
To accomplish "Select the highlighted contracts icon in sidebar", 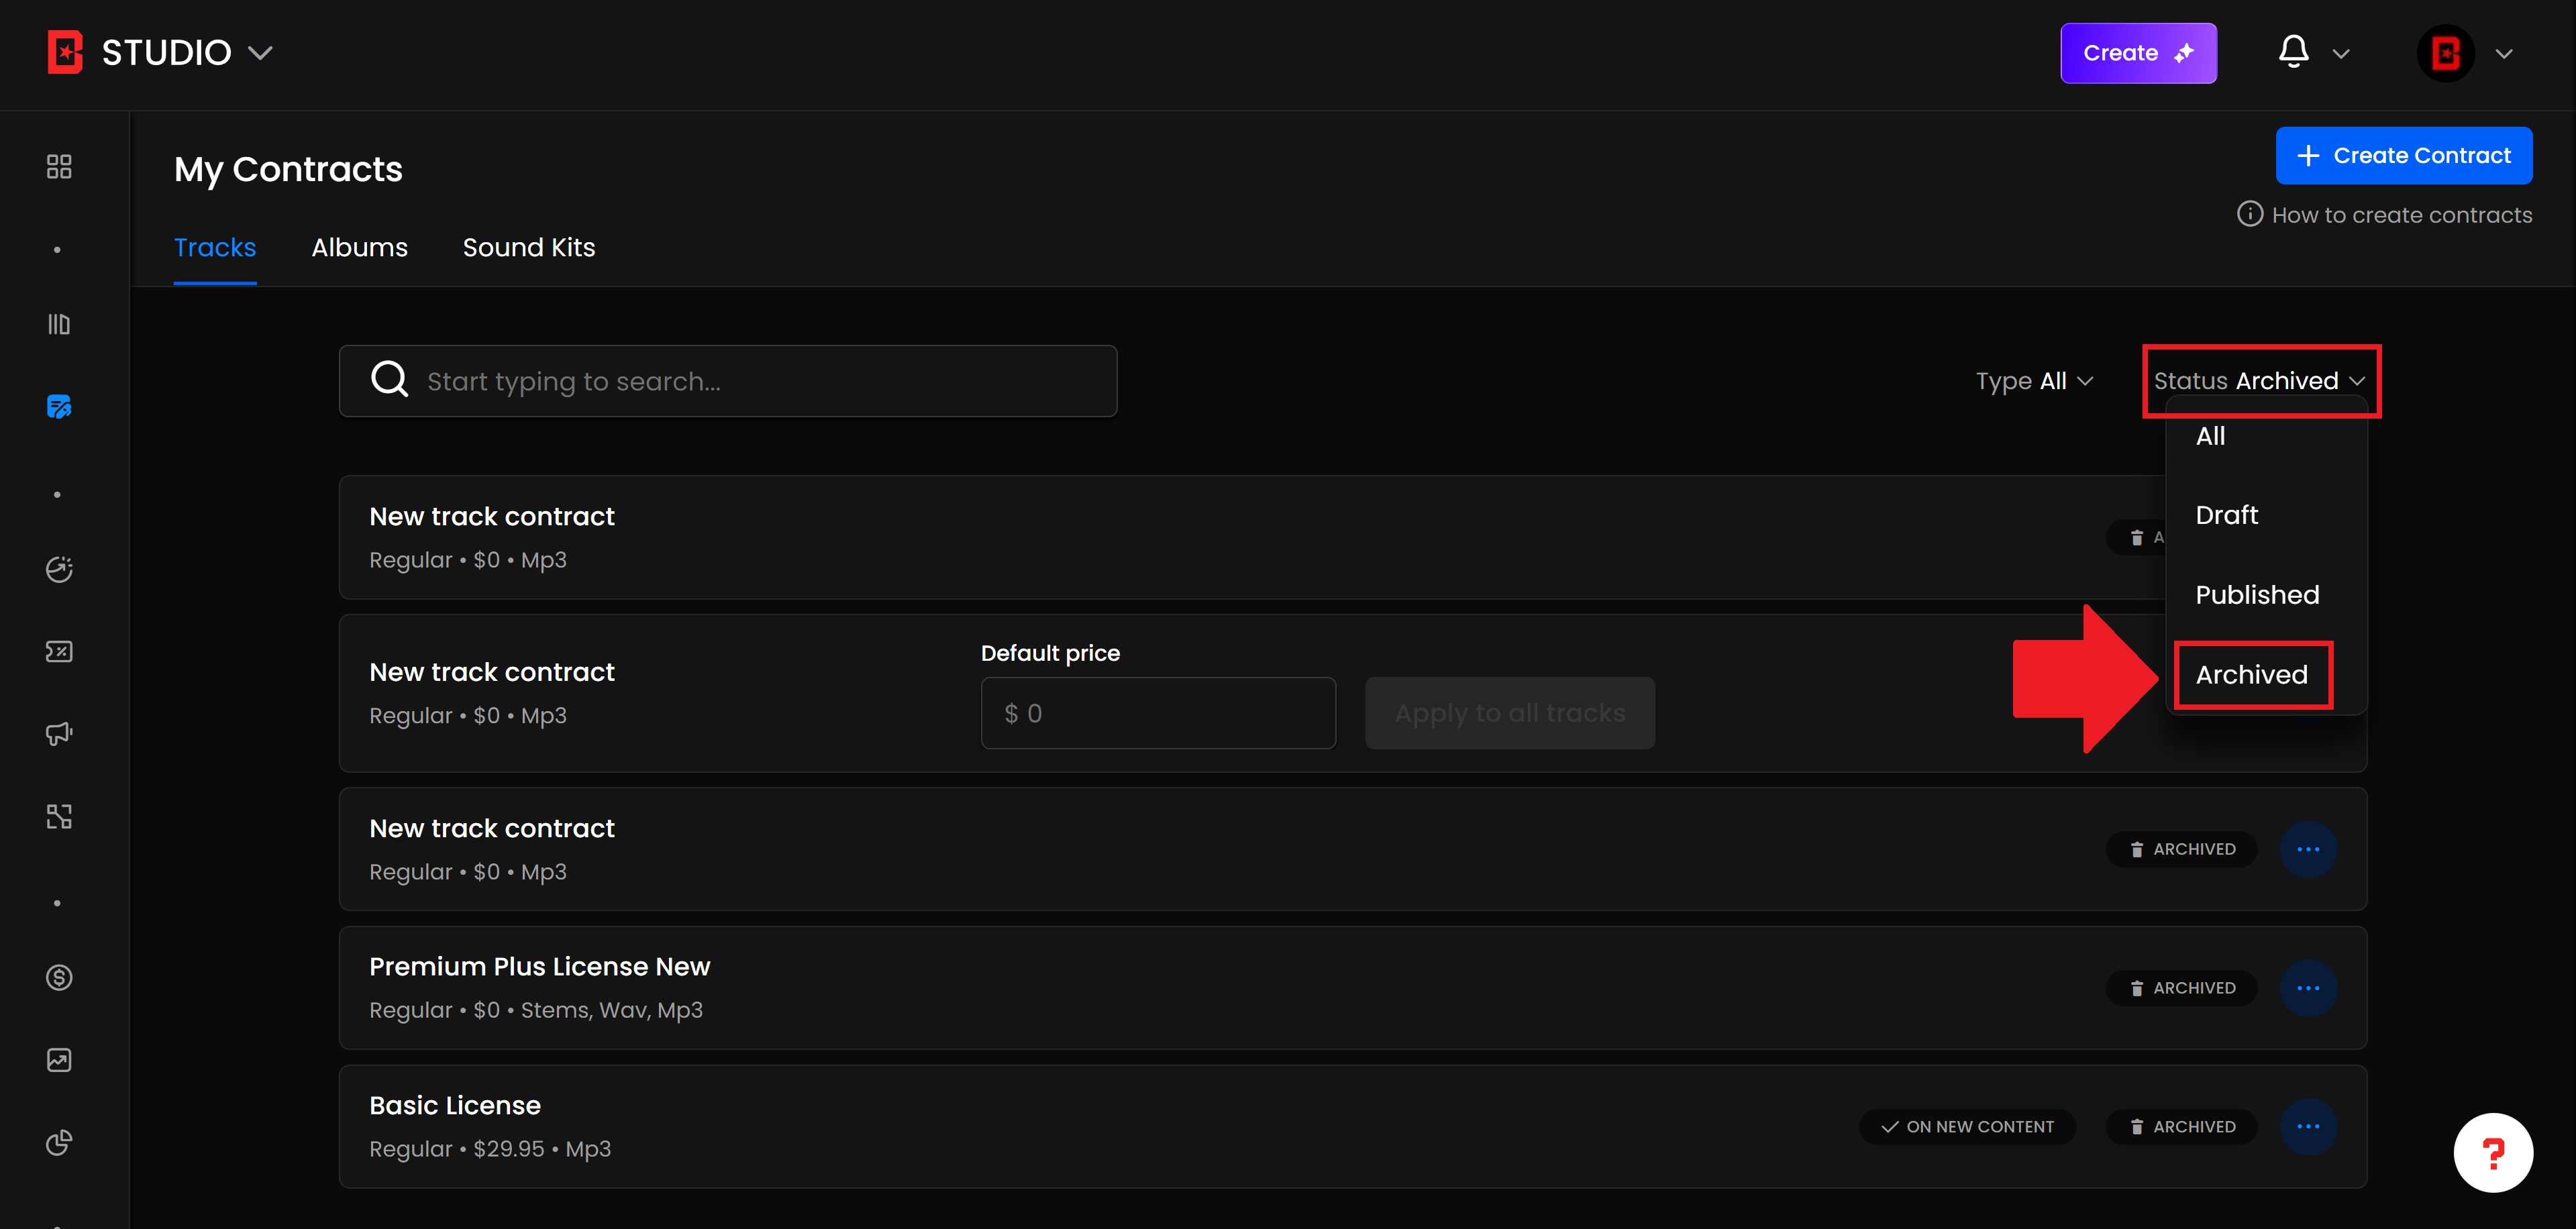I will (59, 406).
